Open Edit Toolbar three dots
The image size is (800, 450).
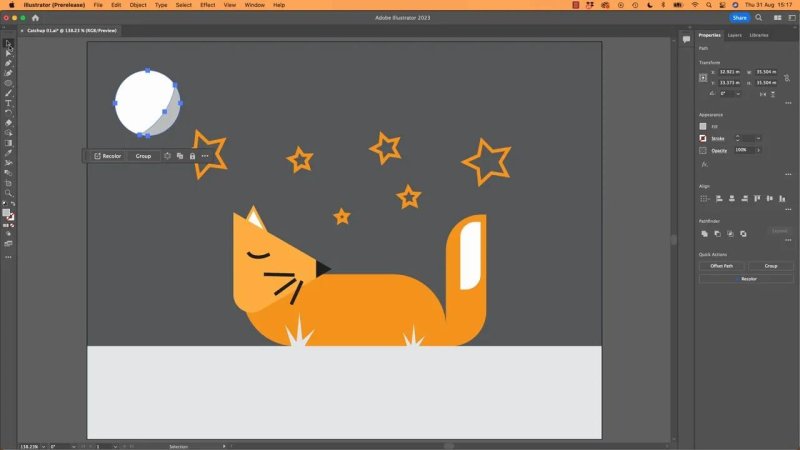[8, 257]
